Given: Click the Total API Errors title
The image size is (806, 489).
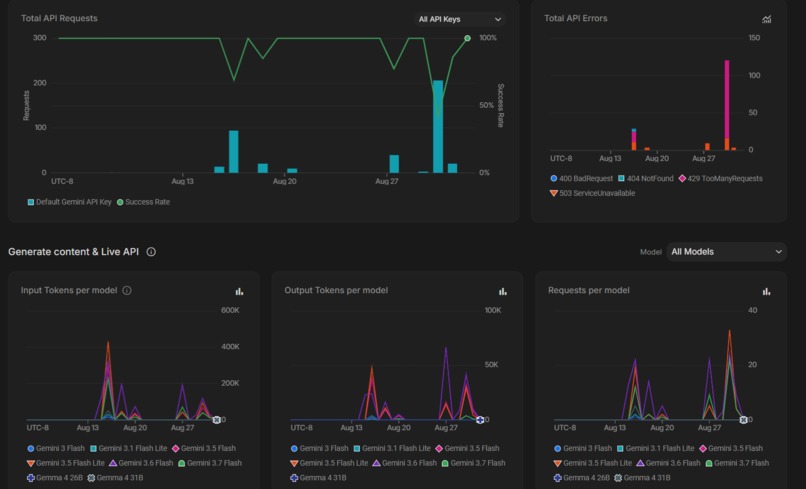Looking at the screenshot, I should pyautogui.click(x=576, y=18).
